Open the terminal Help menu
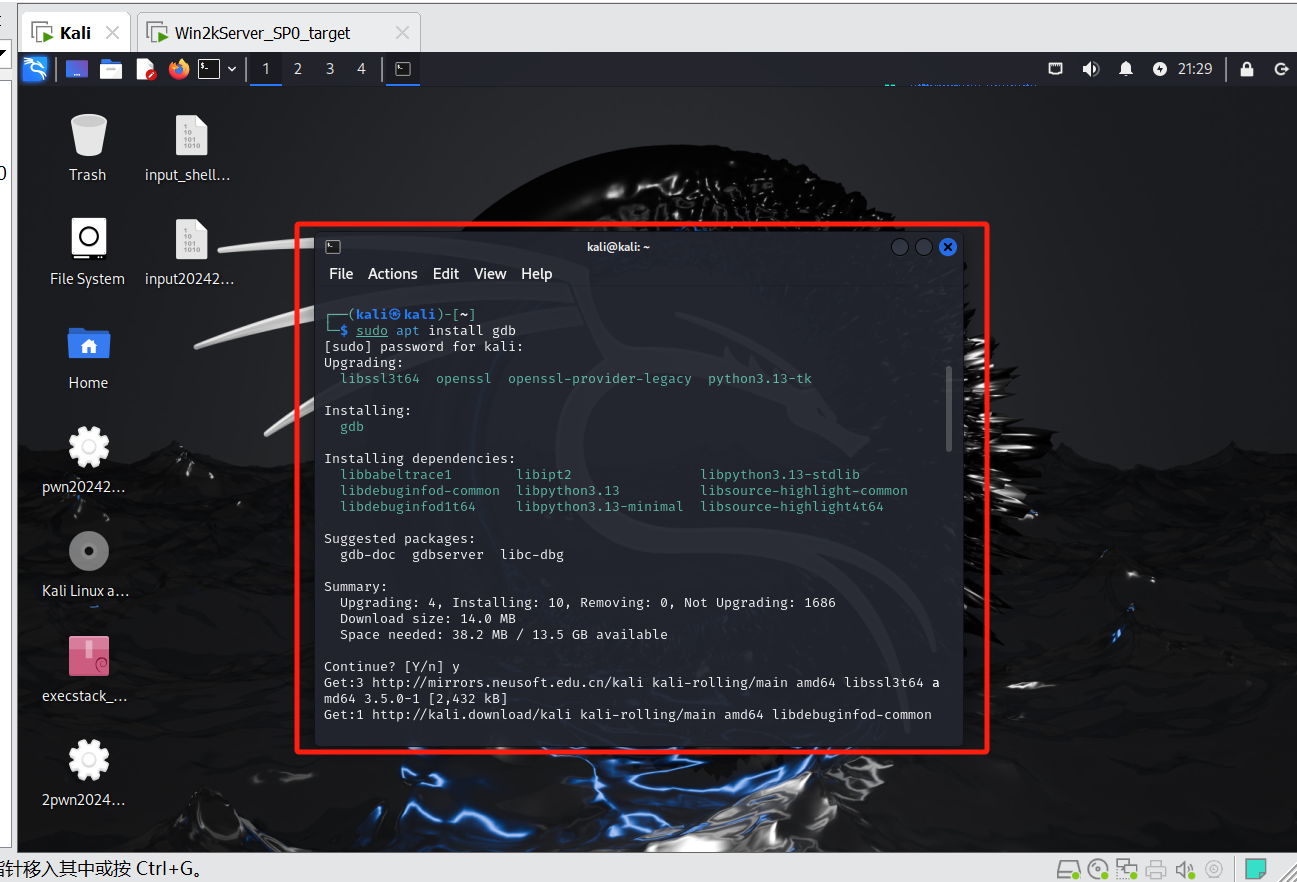The image size is (1297, 882). pyautogui.click(x=537, y=274)
